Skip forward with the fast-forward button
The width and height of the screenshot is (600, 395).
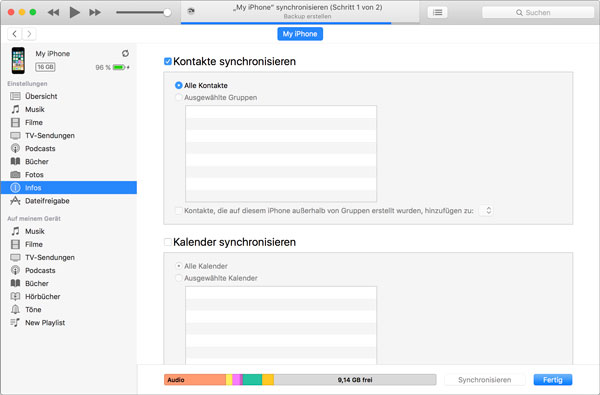[95, 12]
